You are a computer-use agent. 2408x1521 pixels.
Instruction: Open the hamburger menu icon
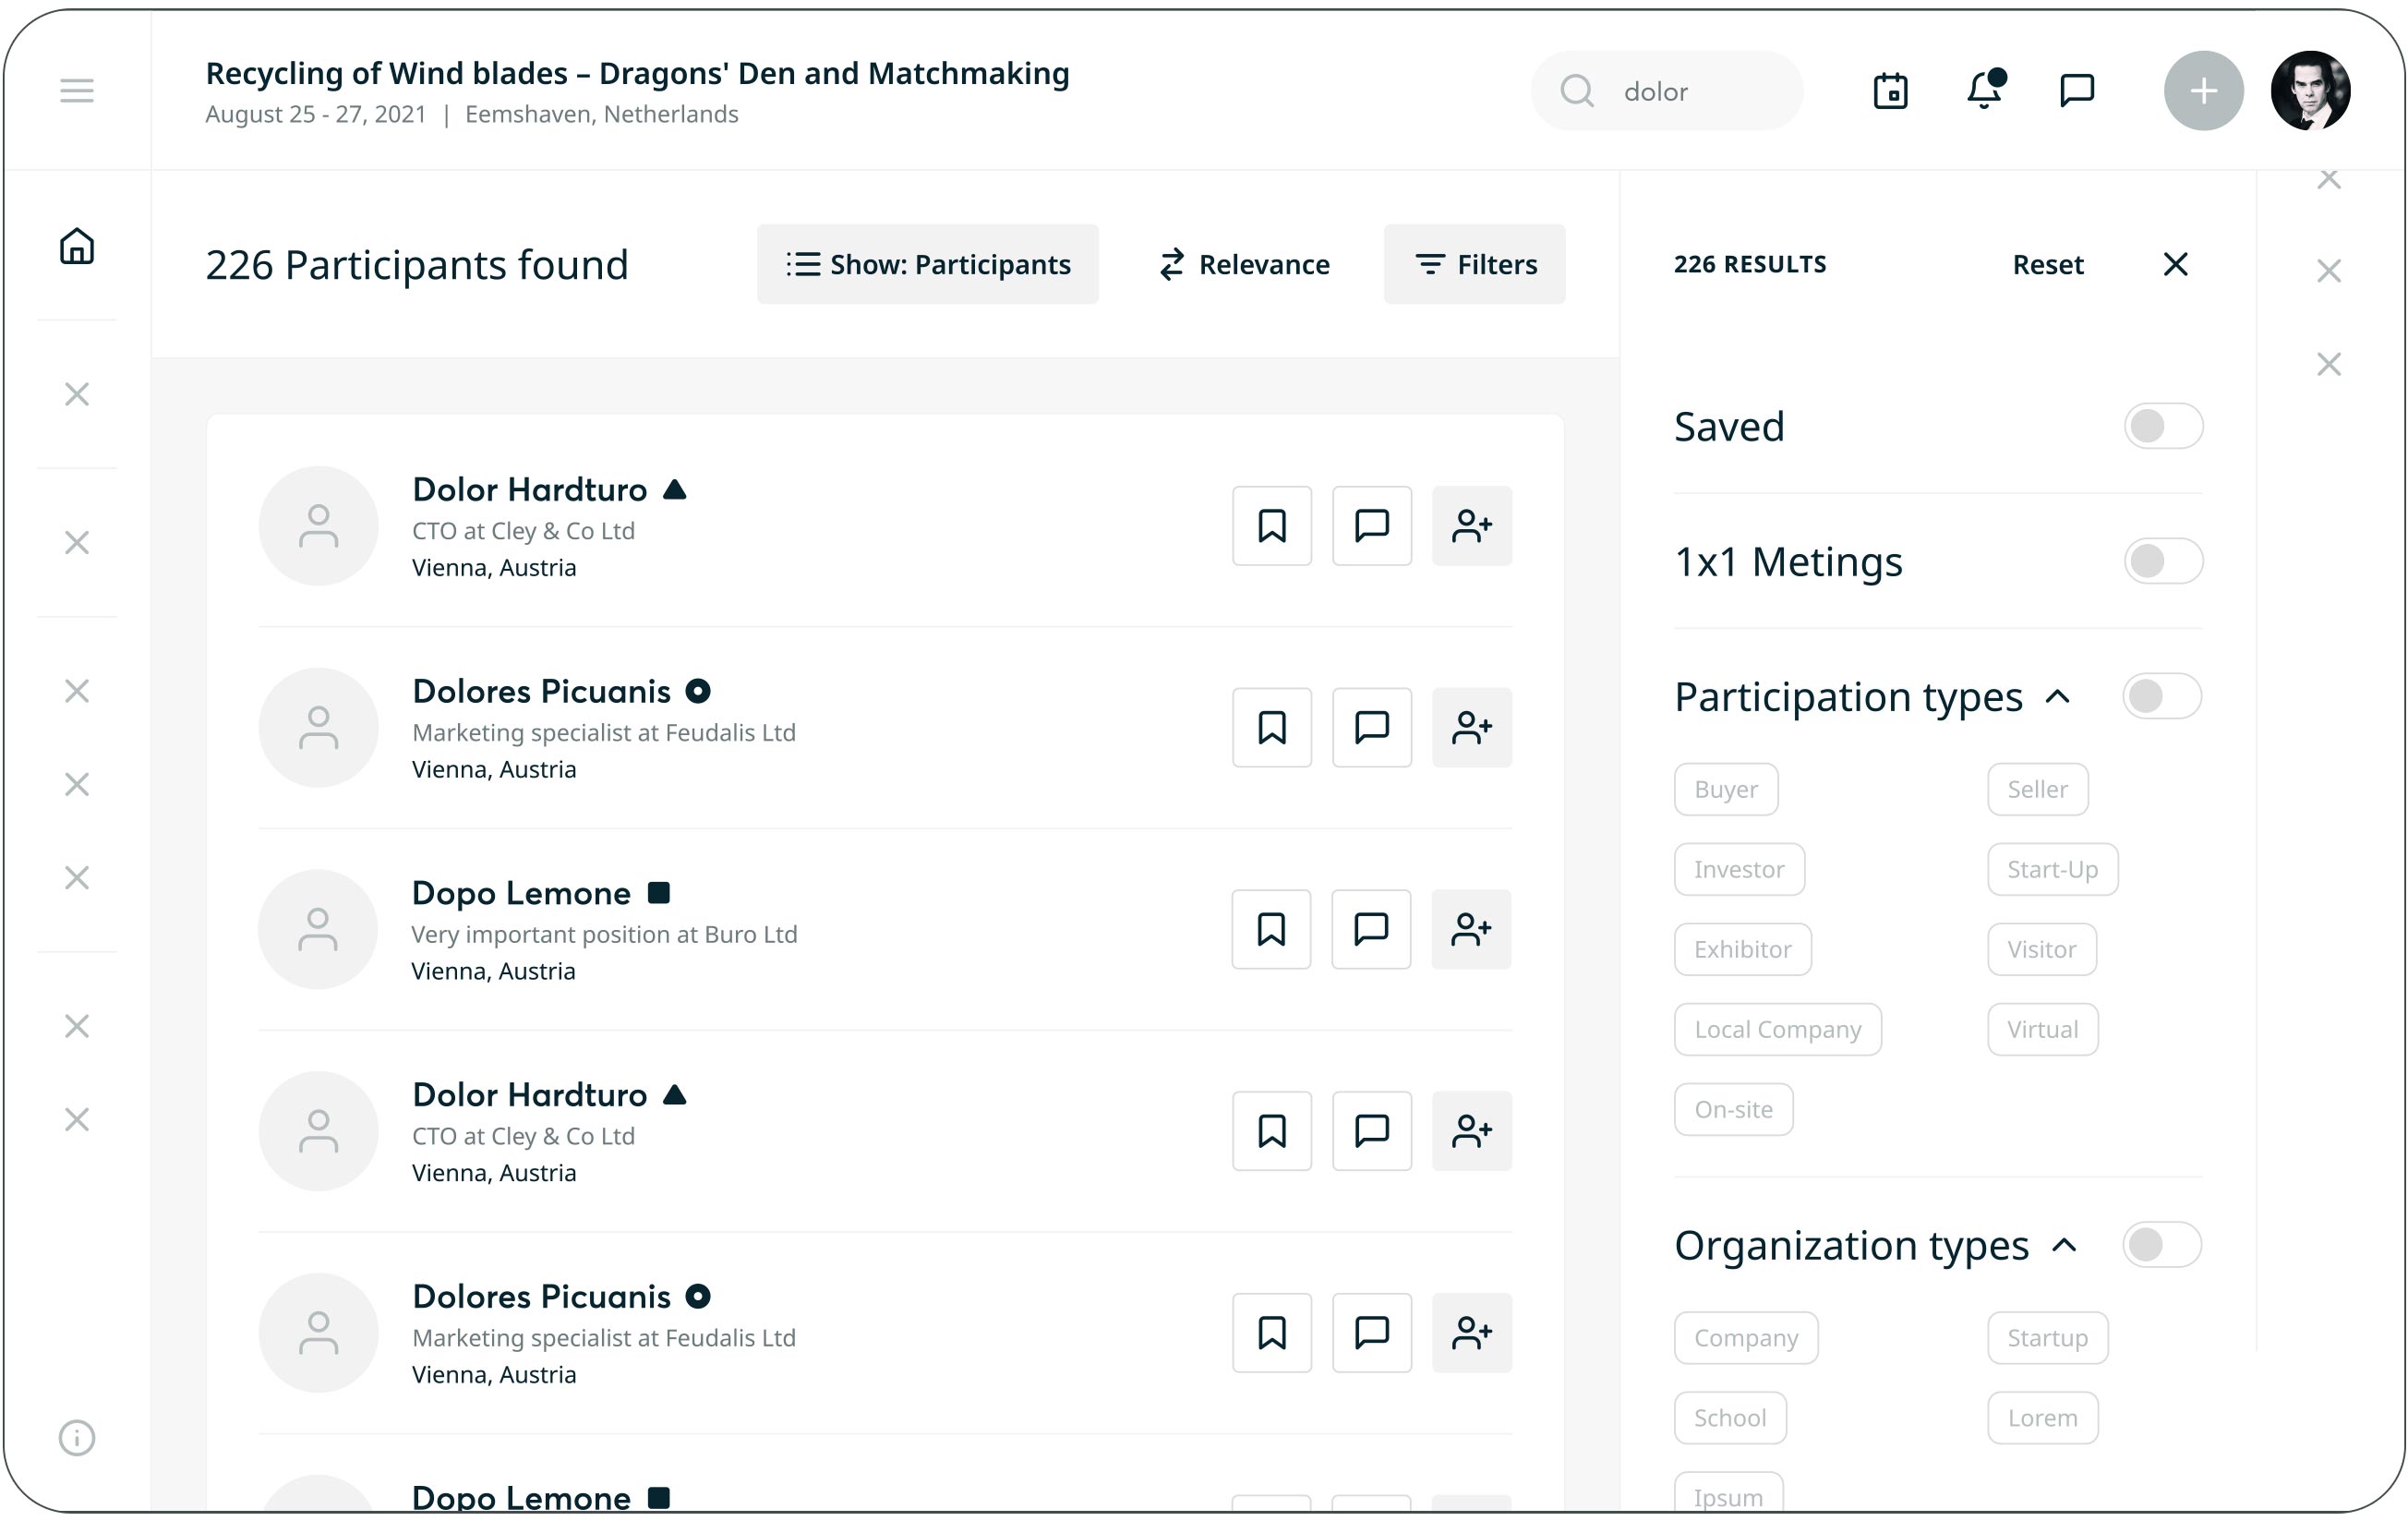77,91
